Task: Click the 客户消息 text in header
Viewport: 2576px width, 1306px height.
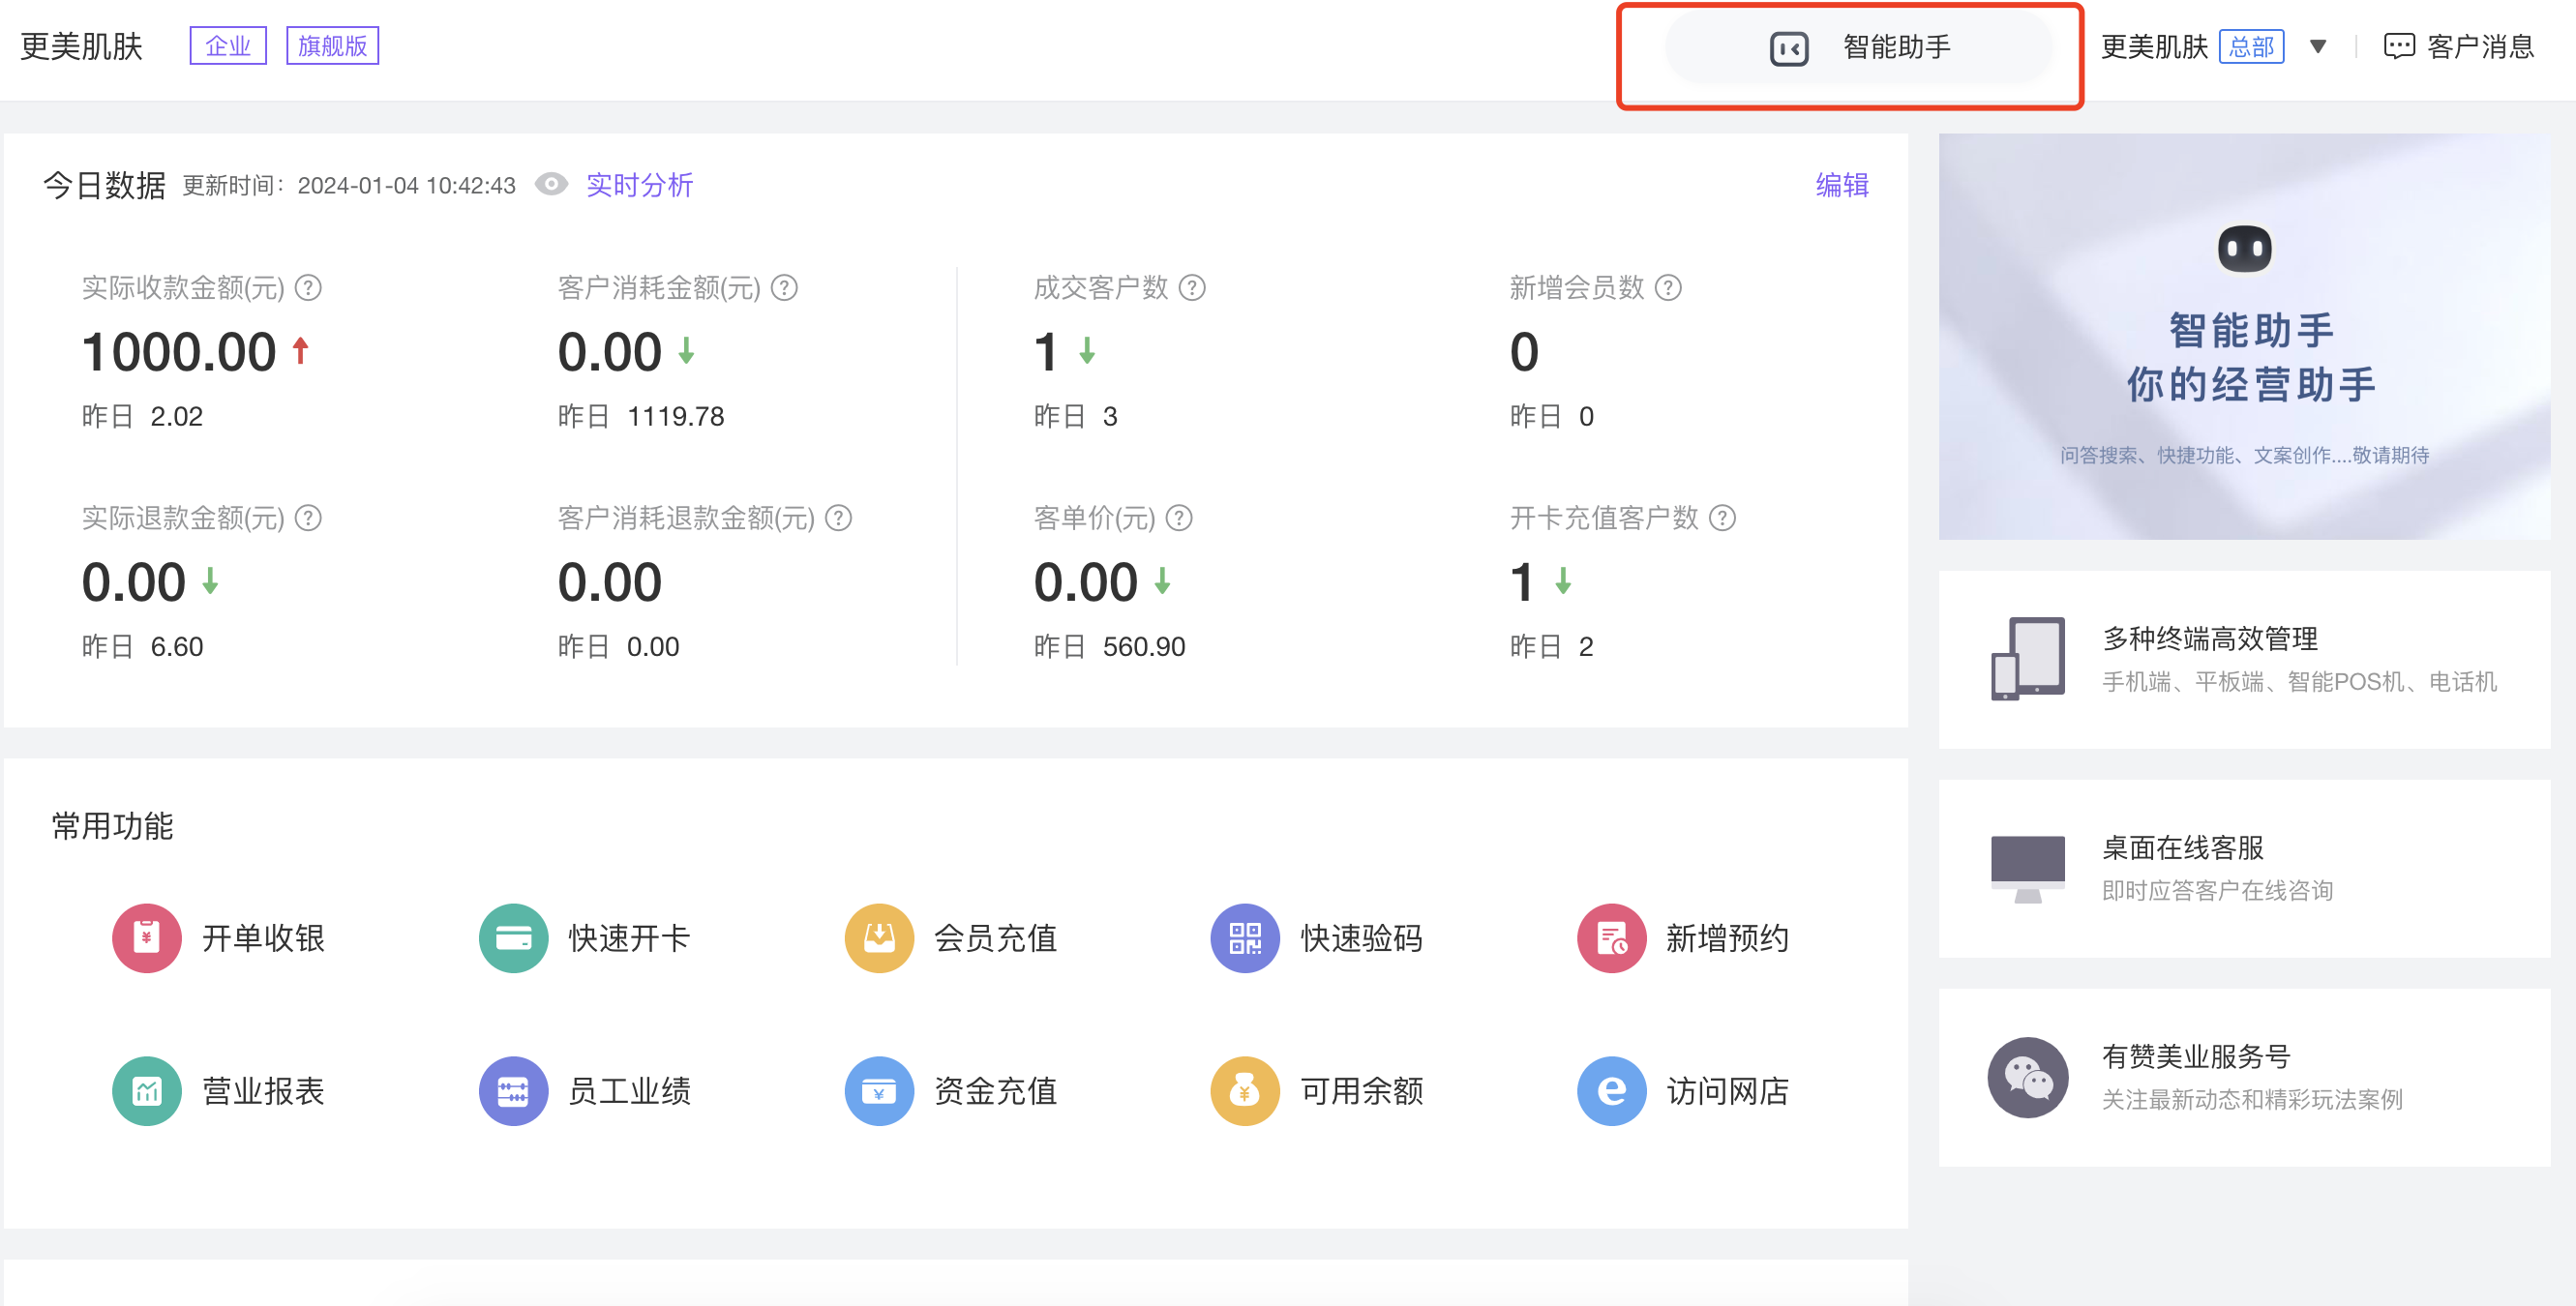Action: tap(2480, 47)
